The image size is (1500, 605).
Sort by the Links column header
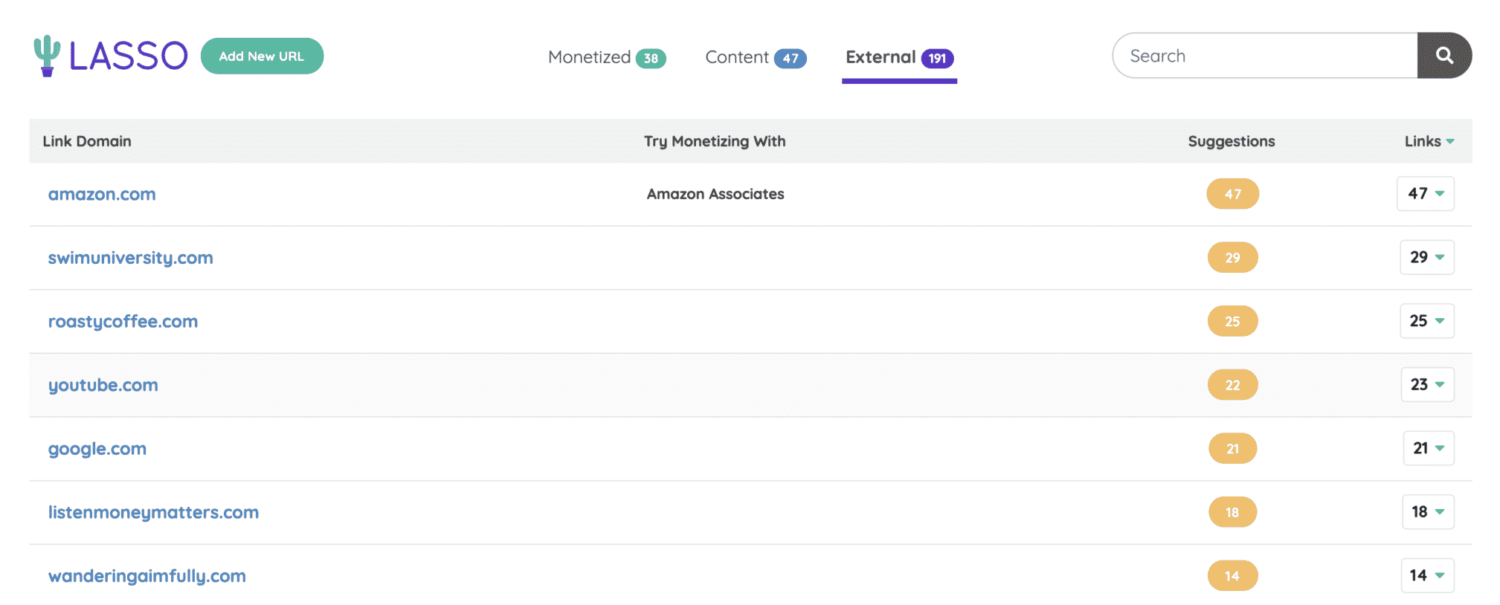[x=1429, y=141]
